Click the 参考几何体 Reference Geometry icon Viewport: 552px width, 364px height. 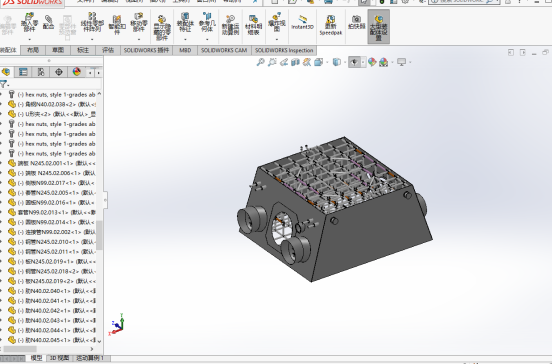(207, 22)
